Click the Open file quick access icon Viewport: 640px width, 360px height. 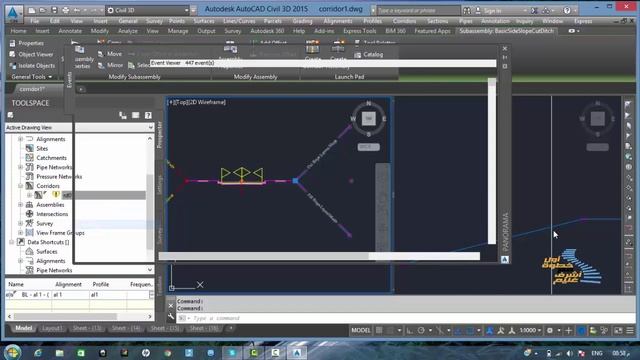42,10
